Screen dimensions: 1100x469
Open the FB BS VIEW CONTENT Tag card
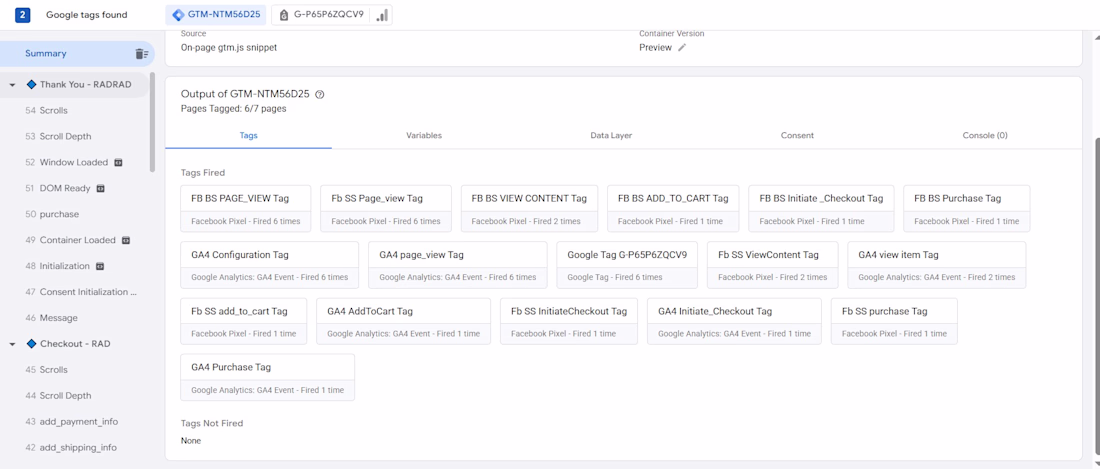coord(529,209)
